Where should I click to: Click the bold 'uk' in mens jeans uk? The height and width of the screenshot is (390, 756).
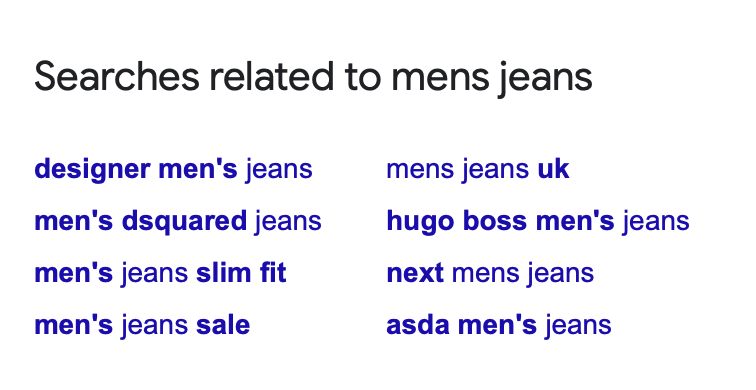tap(554, 169)
